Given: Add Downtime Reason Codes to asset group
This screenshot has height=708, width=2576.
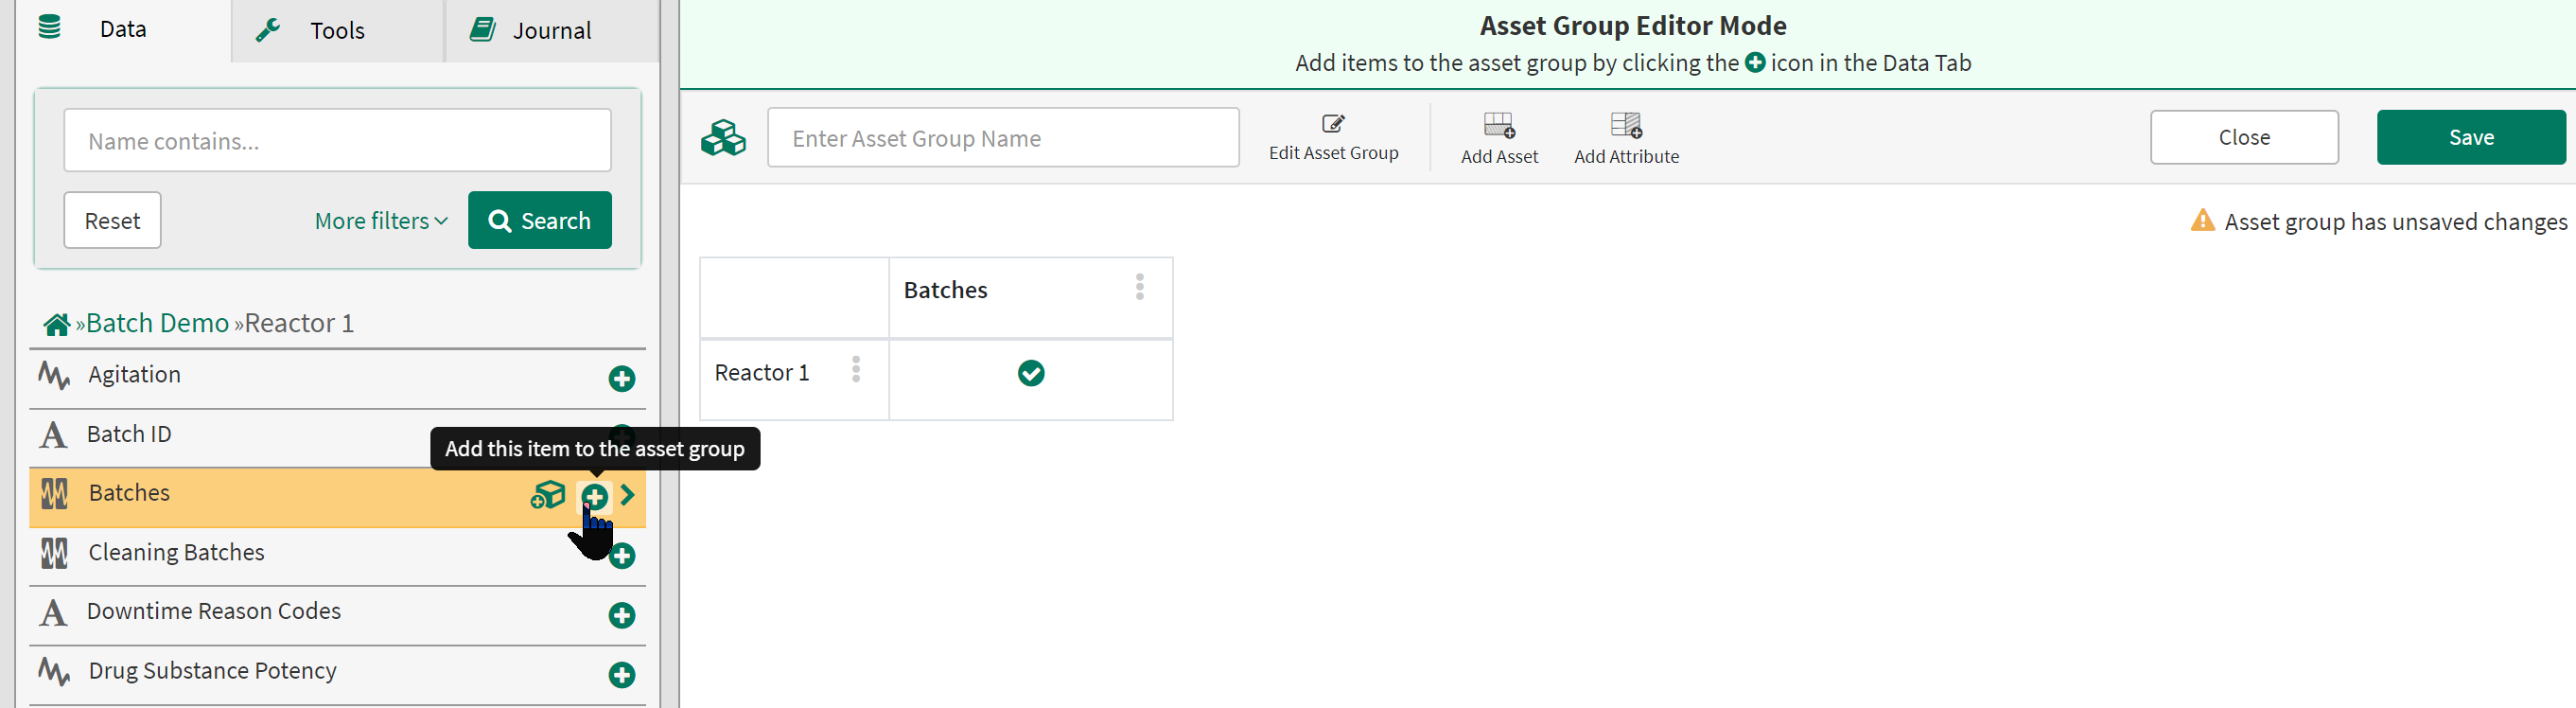Looking at the screenshot, I should click(x=621, y=615).
